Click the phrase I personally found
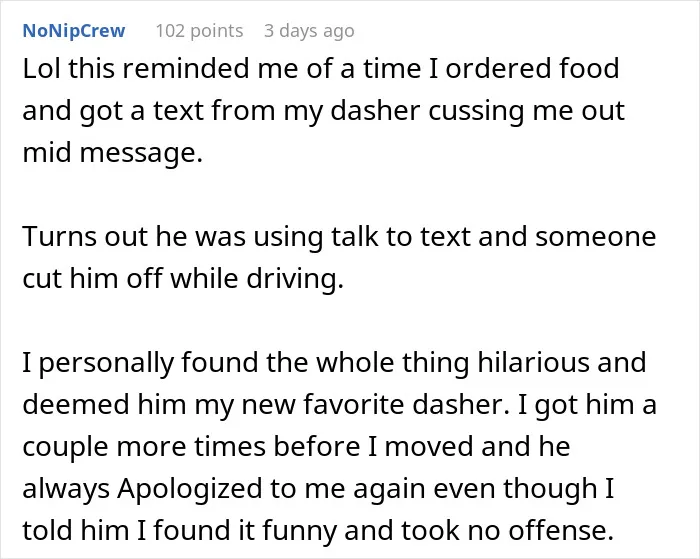The image size is (700, 559). coord(140,362)
